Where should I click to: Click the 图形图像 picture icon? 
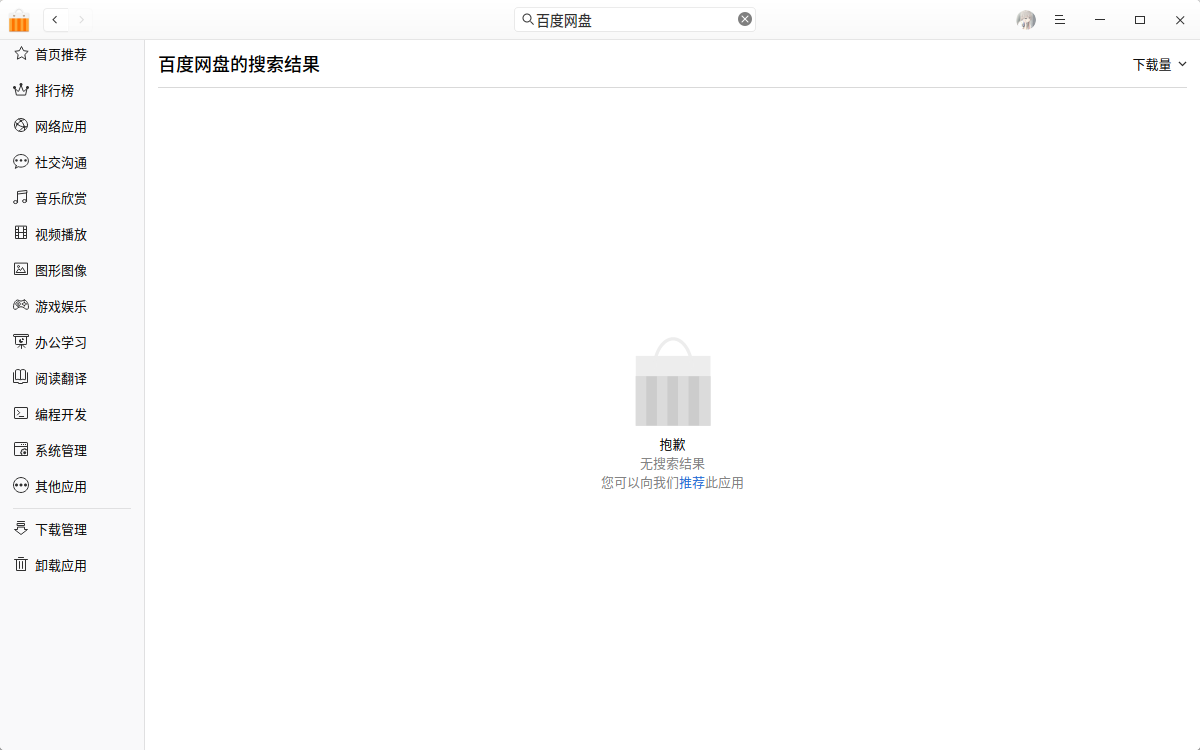click(21, 269)
